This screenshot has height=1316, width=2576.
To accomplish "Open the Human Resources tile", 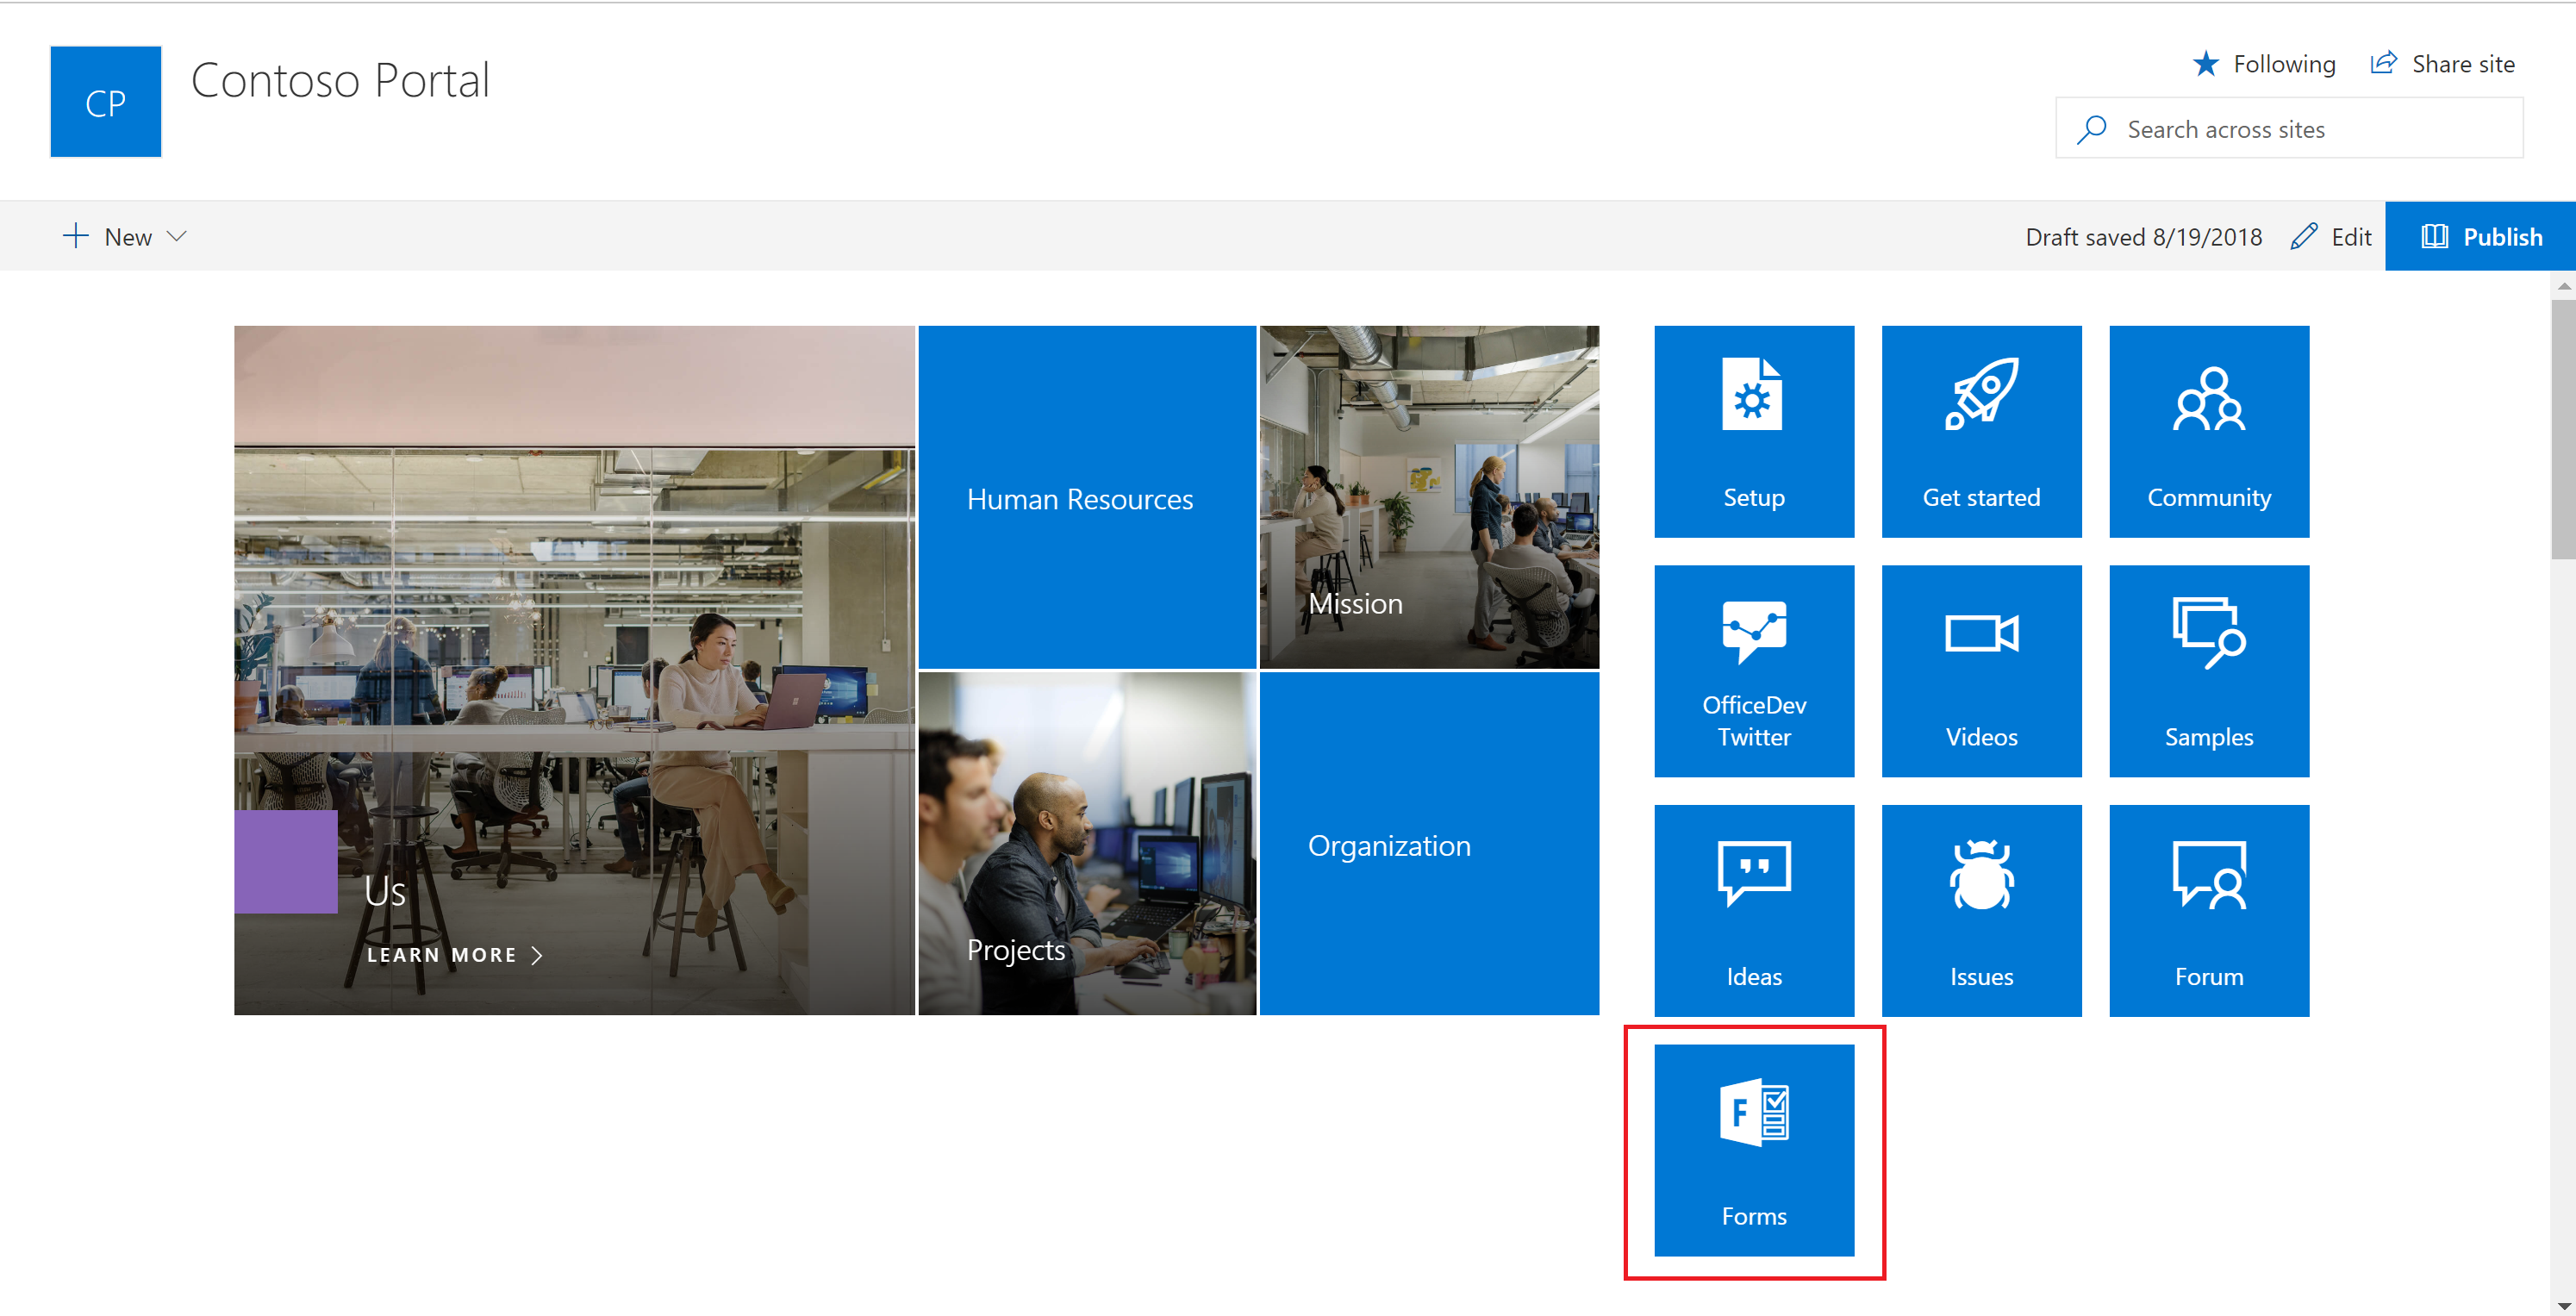I will (1086, 498).
